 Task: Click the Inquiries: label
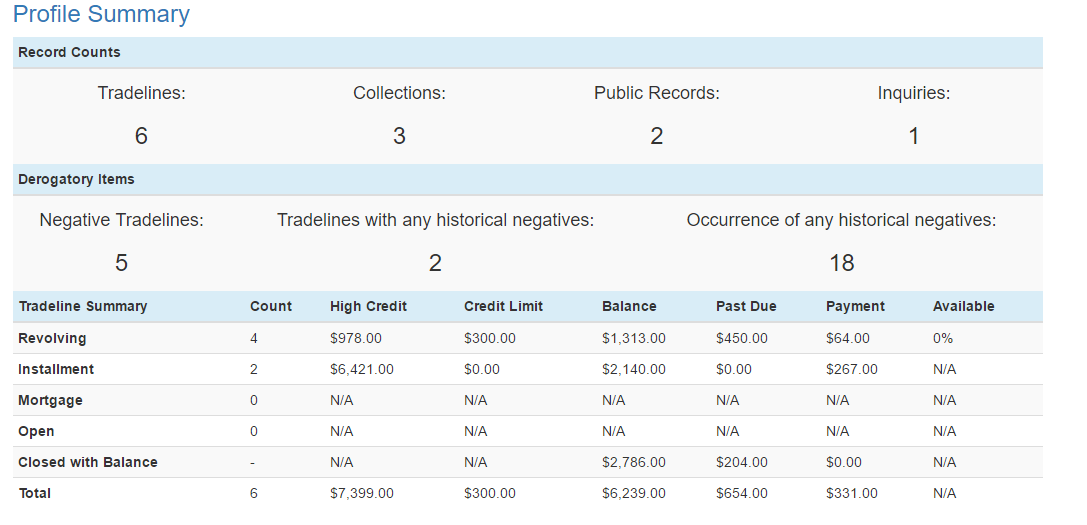[914, 93]
